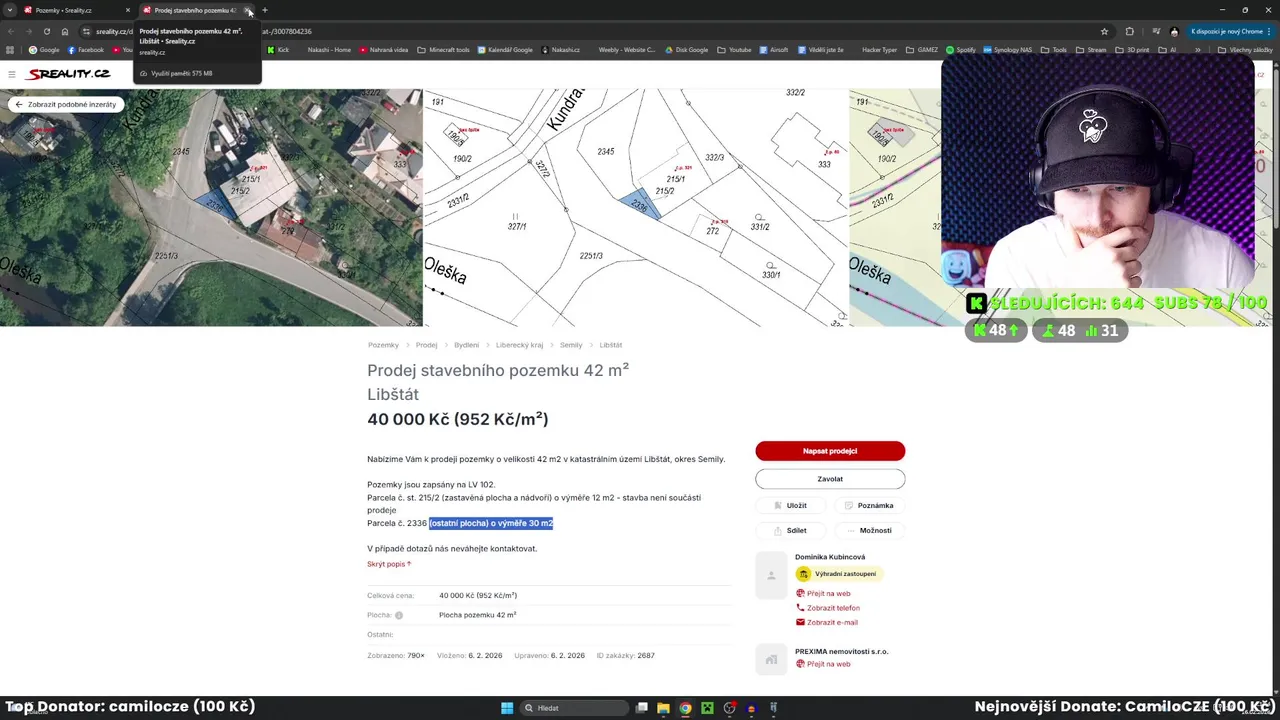Open the cadastral map image
This screenshot has width=1280, height=720.
click(x=636, y=207)
